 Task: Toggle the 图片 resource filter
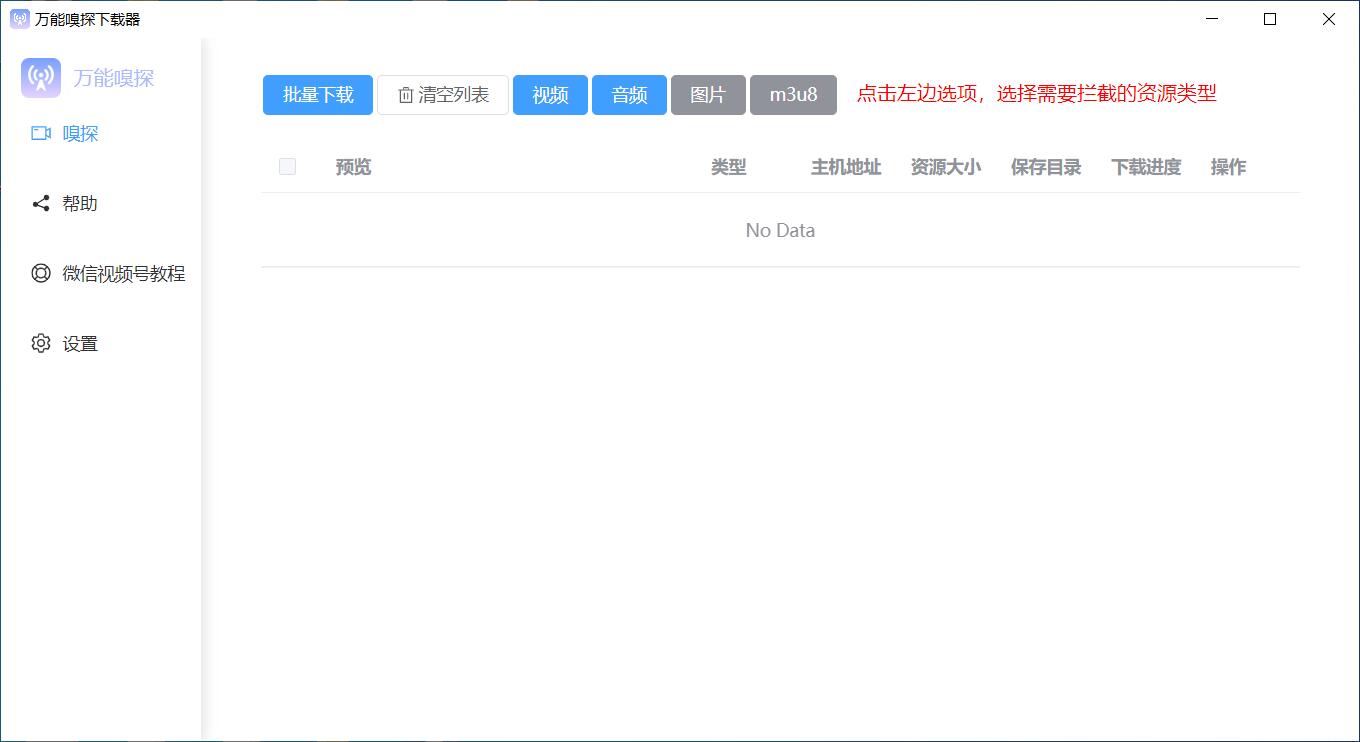click(708, 95)
